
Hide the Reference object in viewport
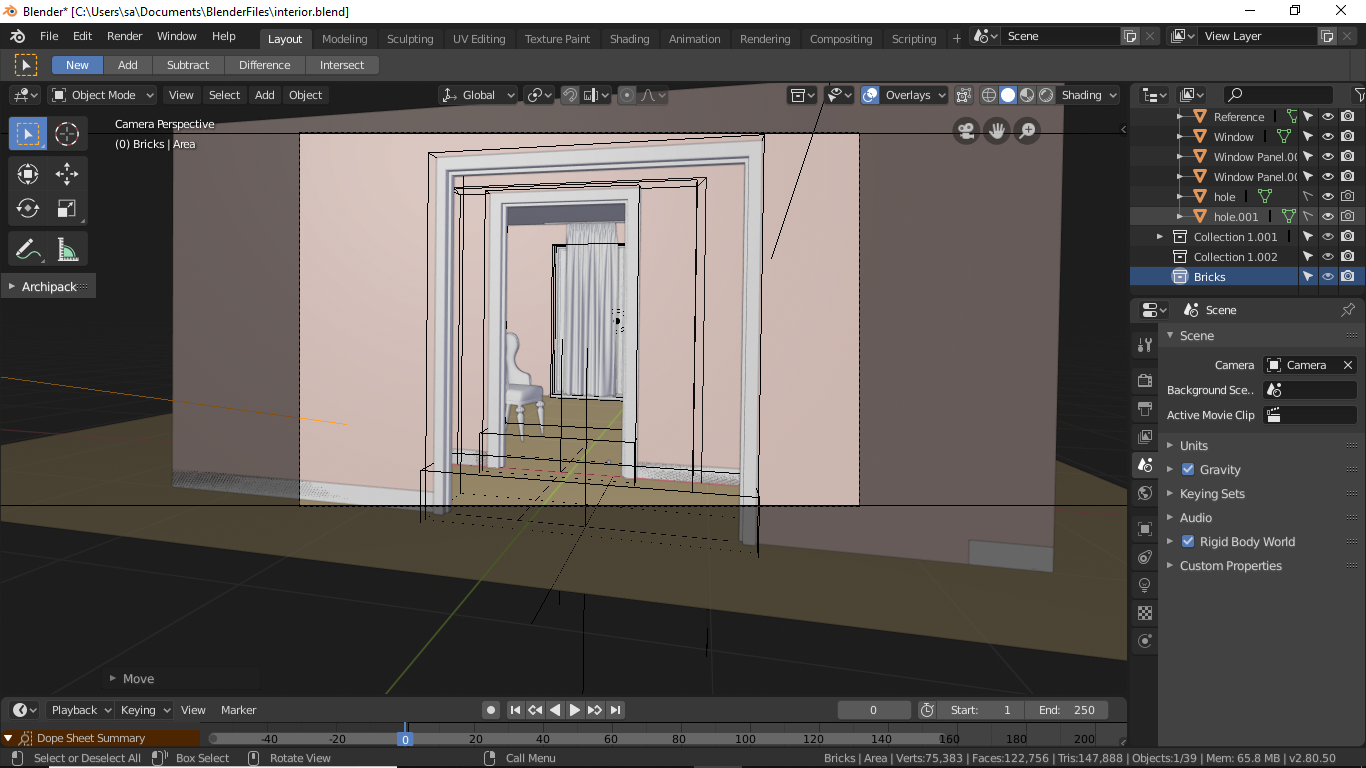1328,117
